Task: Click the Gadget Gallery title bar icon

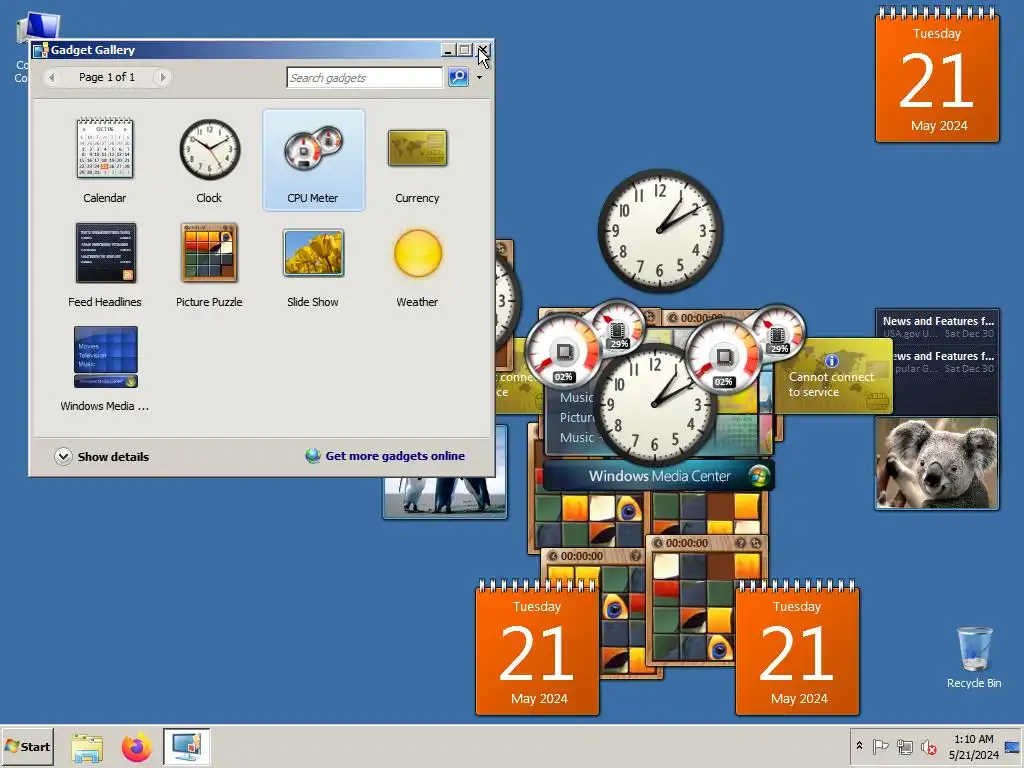Action: pyautogui.click(x=40, y=50)
